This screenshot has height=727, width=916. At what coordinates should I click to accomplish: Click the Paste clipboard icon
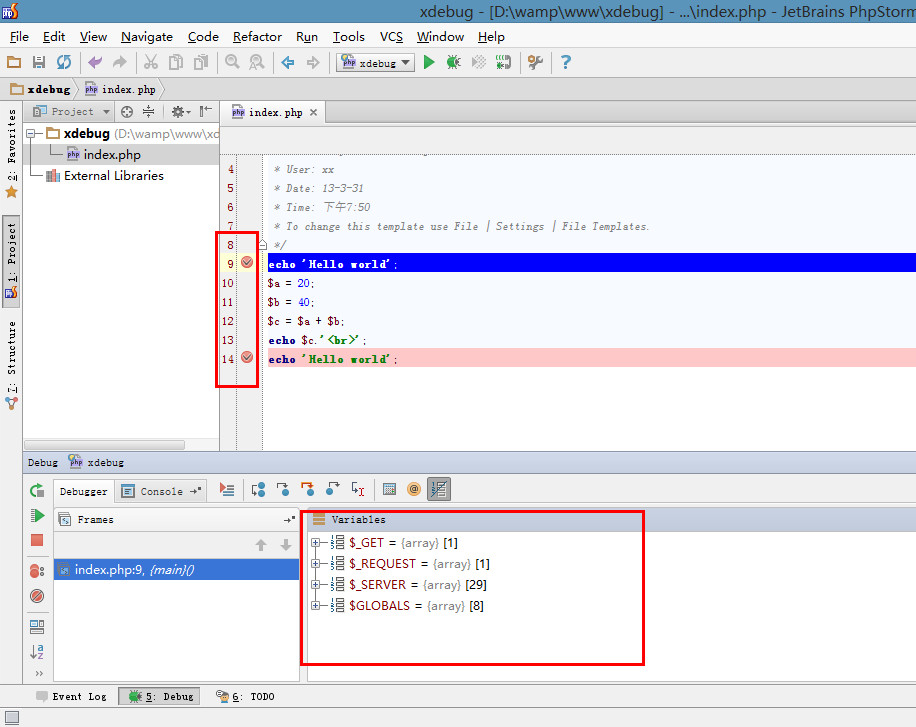tap(201, 62)
